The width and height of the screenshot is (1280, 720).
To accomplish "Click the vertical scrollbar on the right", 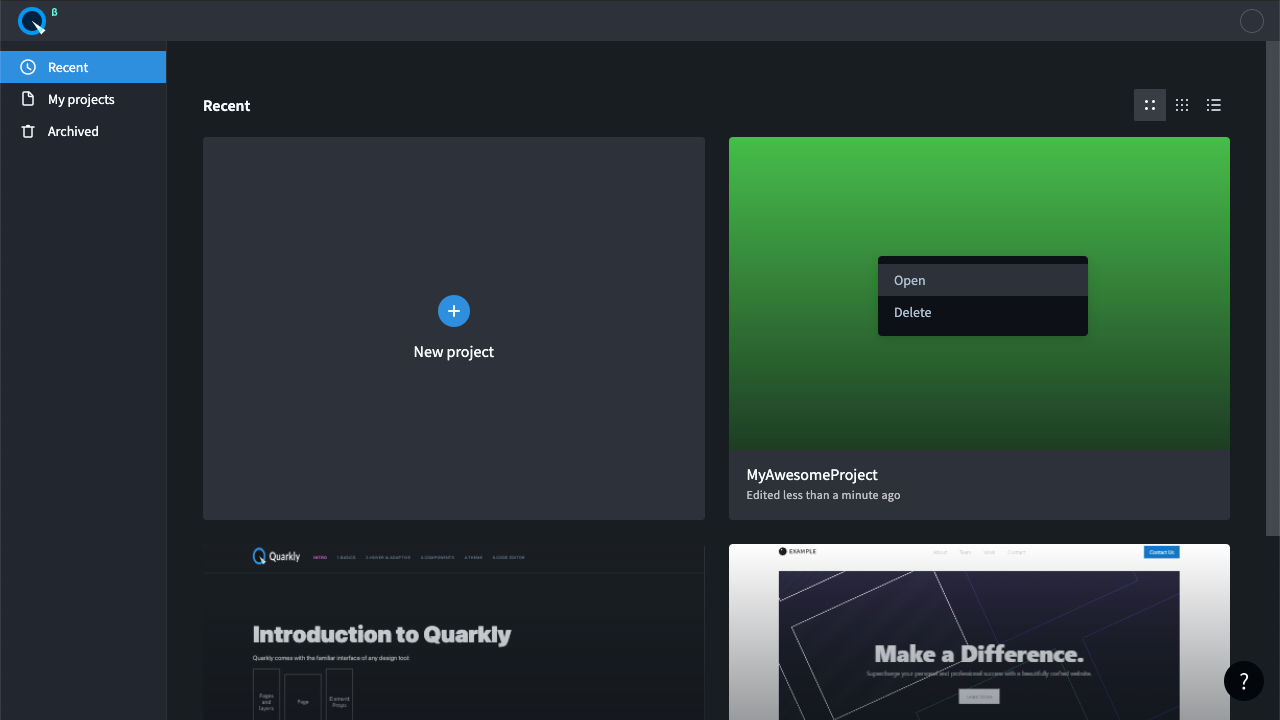I will click(1272, 288).
